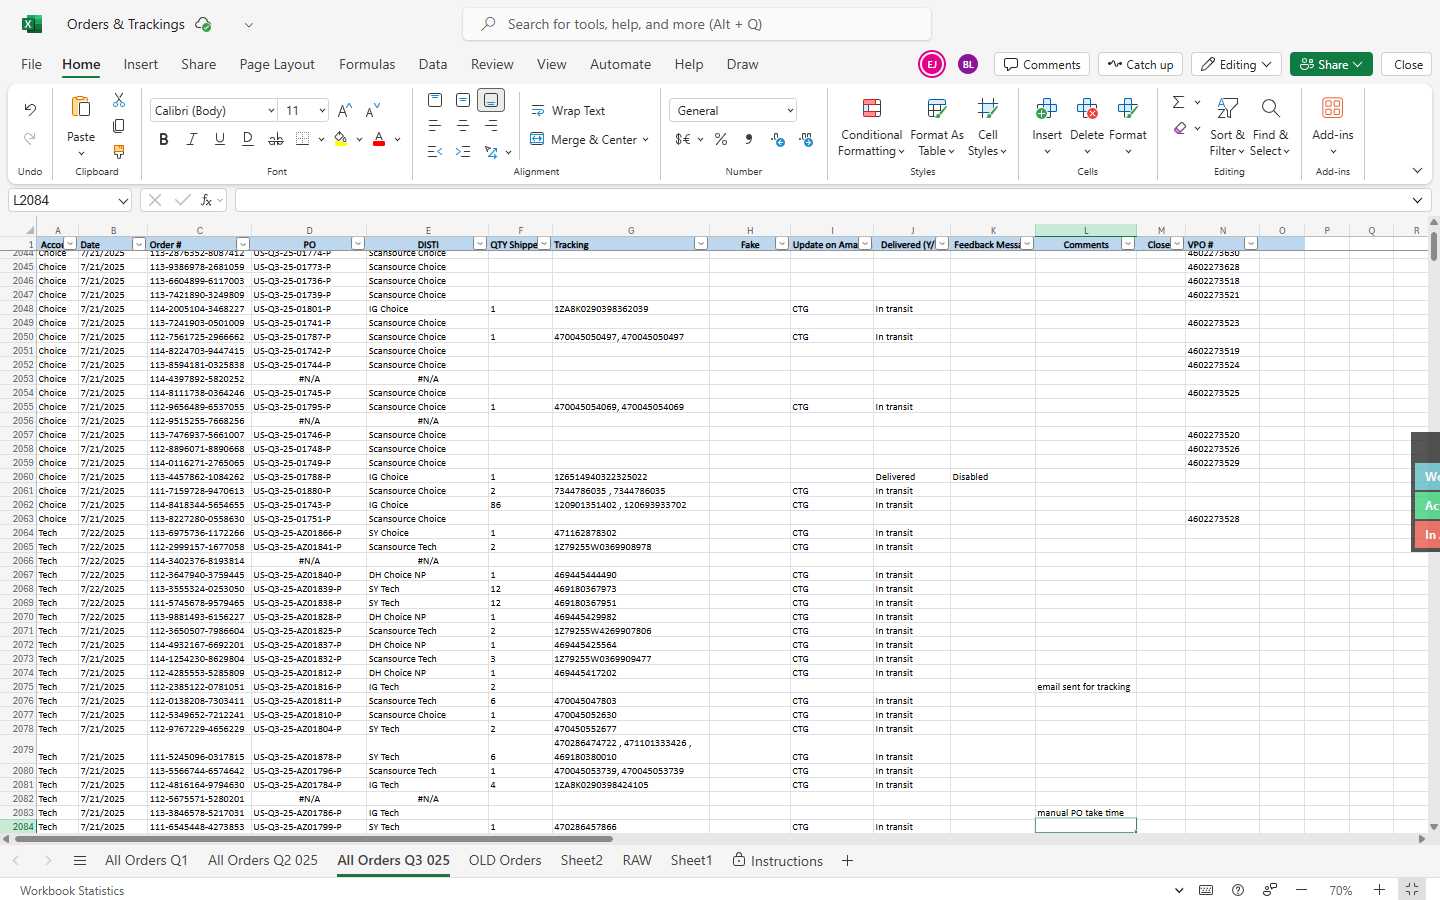The width and height of the screenshot is (1440, 900).
Task: Toggle Bold formatting
Action: [164, 139]
